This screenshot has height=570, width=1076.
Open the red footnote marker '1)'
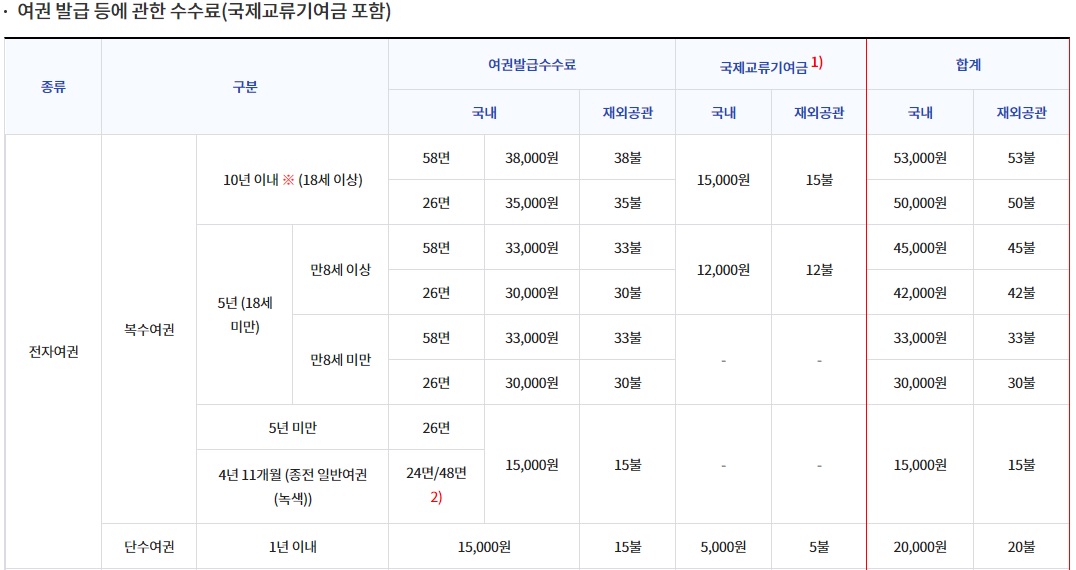coord(817,63)
